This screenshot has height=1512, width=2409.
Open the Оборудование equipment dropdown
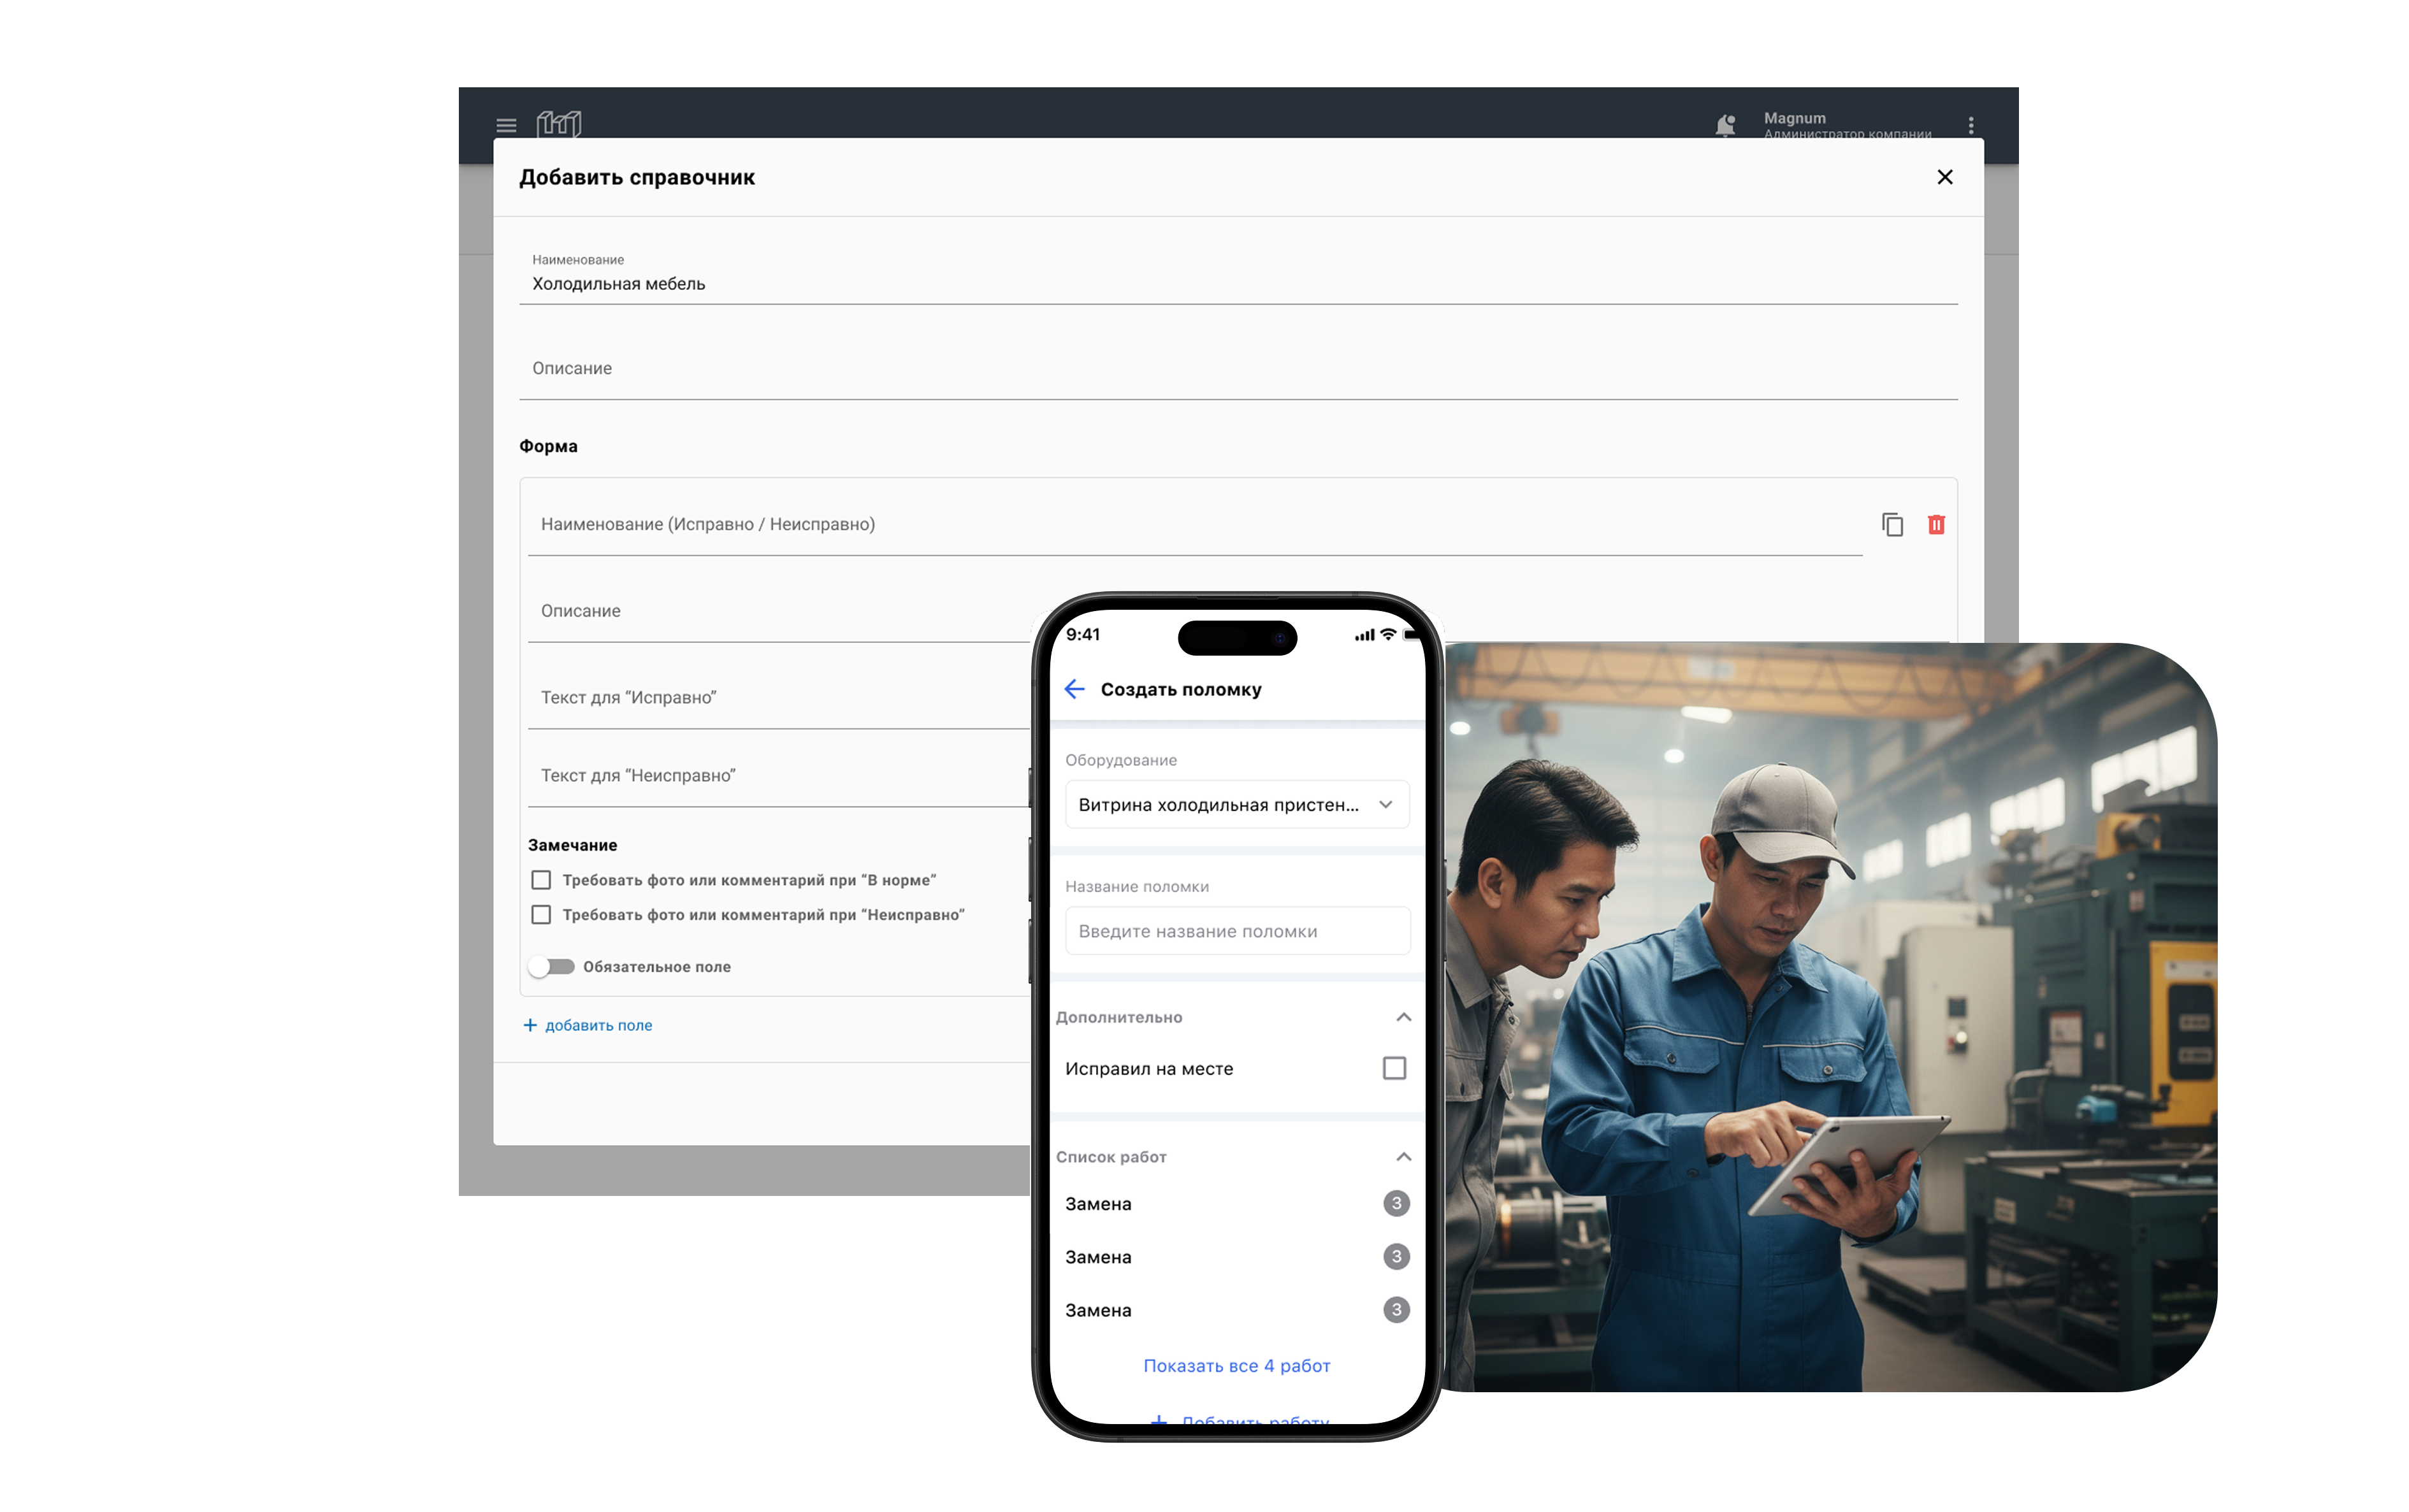click(x=1237, y=805)
